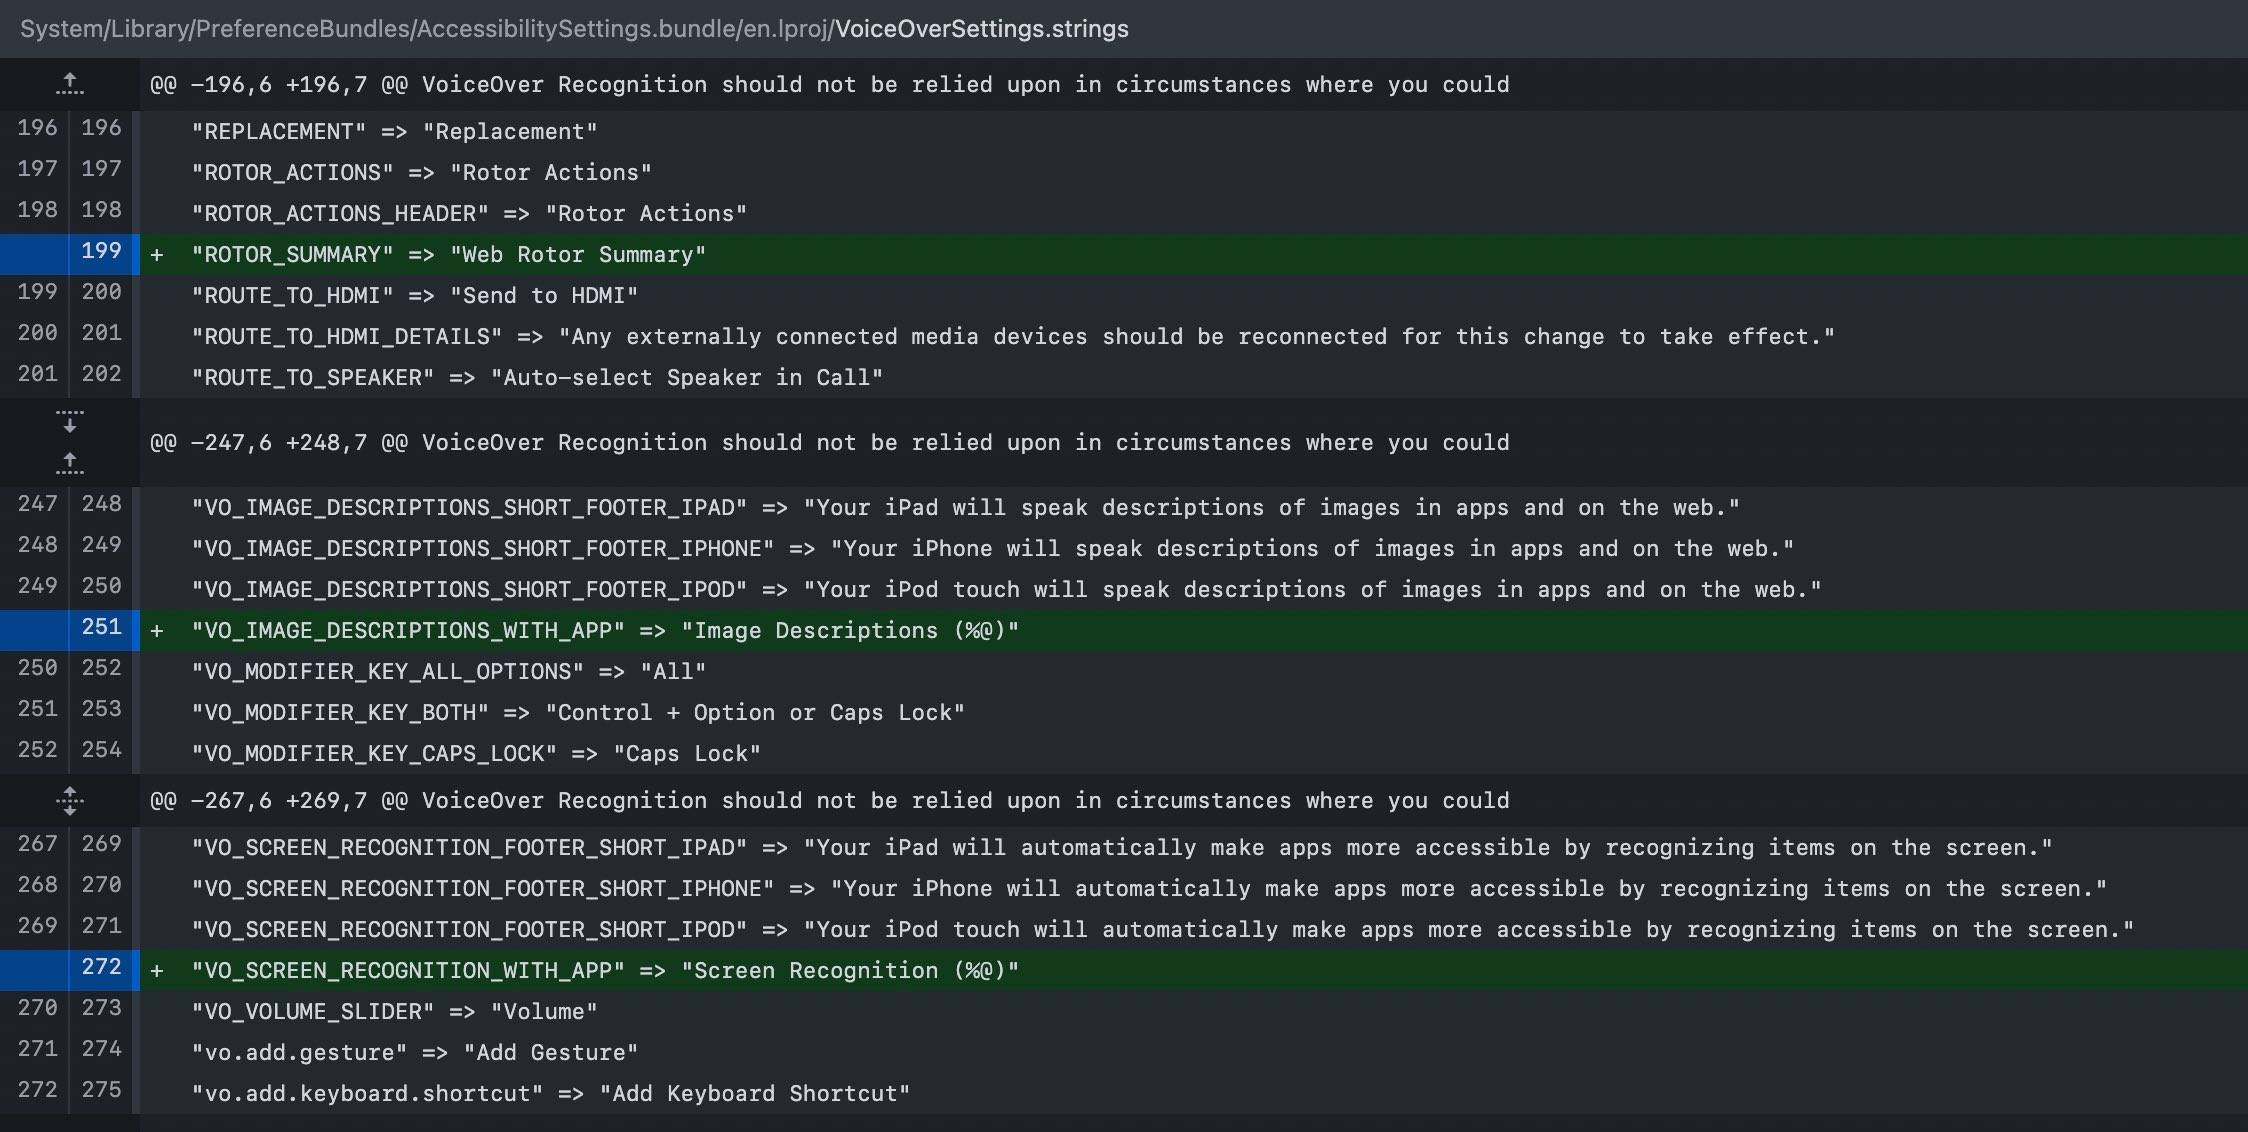Image resolution: width=2248 pixels, height=1132 pixels.
Task: Expand down arrow before the -247,6 hunk
Action: (x=69, y=421)
